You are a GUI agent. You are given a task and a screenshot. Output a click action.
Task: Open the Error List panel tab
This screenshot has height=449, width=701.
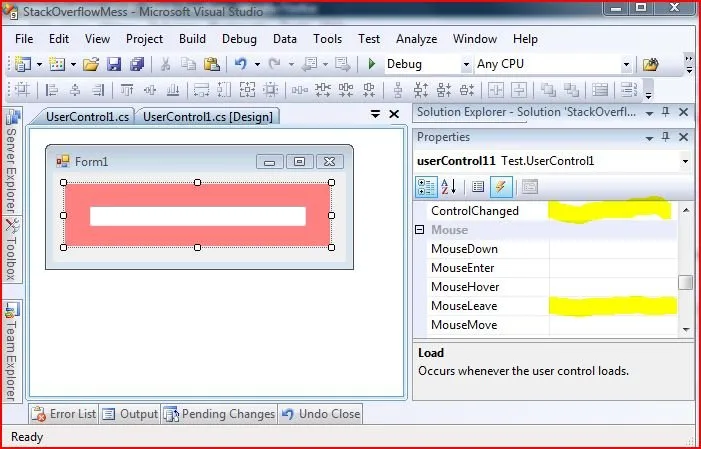pyautogui.click(x=63, y=414)
